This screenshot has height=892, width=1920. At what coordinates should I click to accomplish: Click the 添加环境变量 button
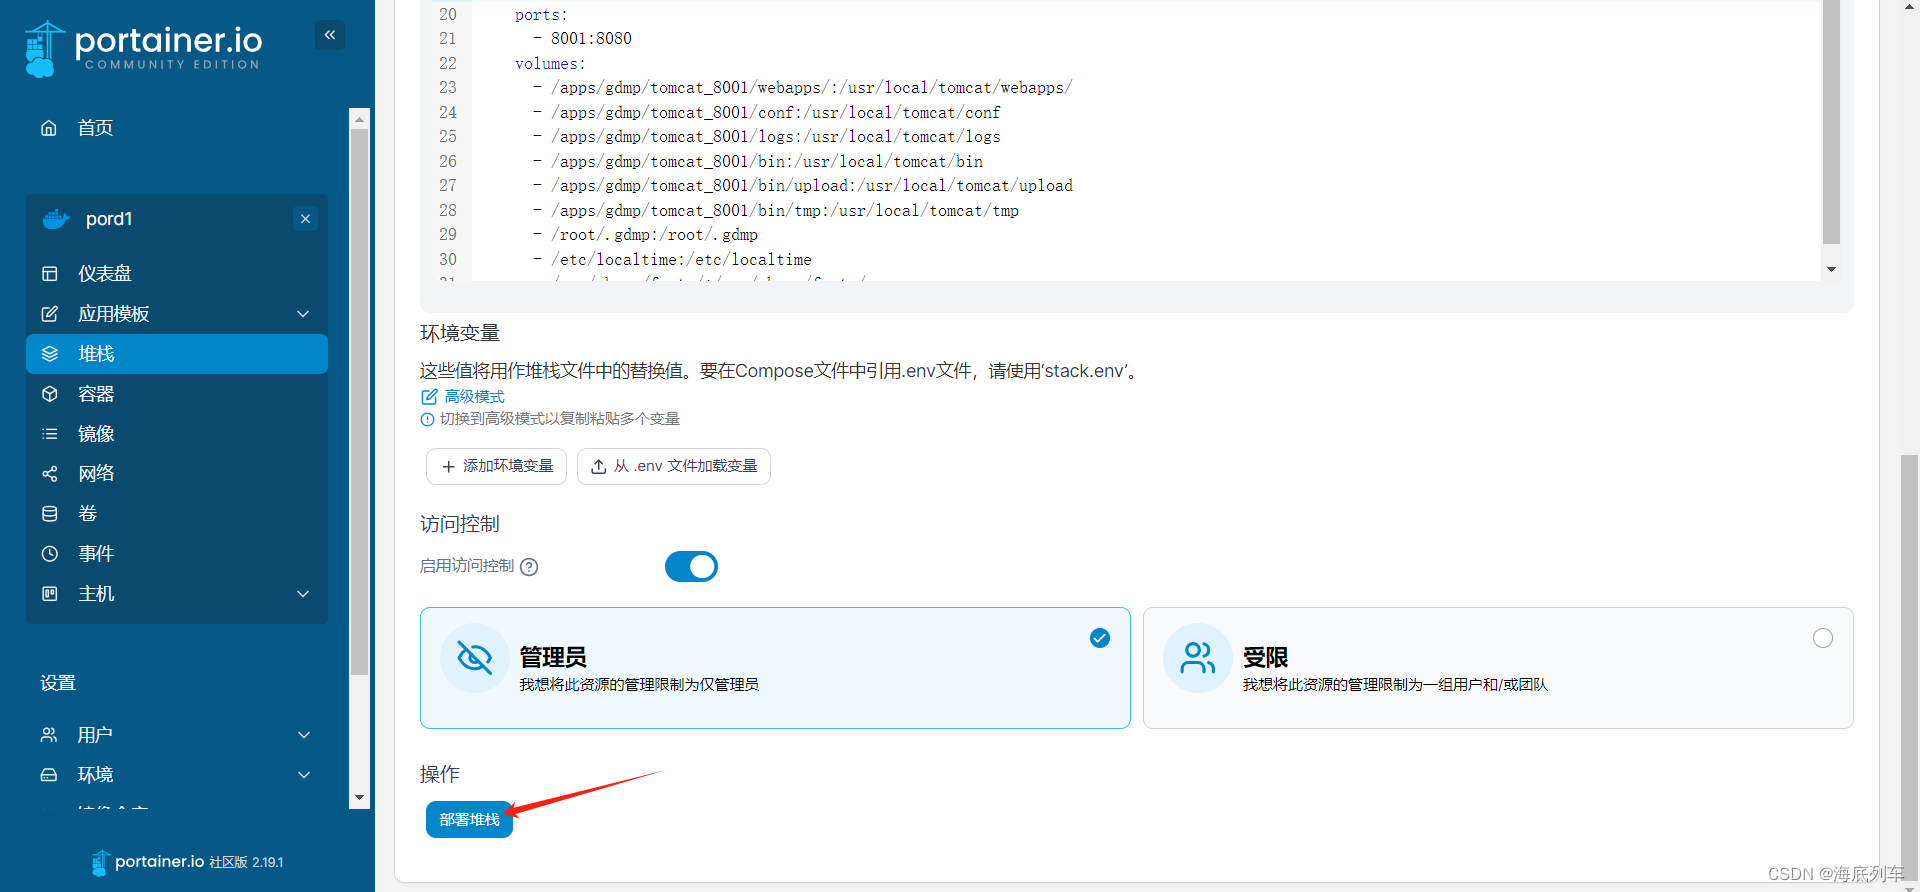pos(496,467)
